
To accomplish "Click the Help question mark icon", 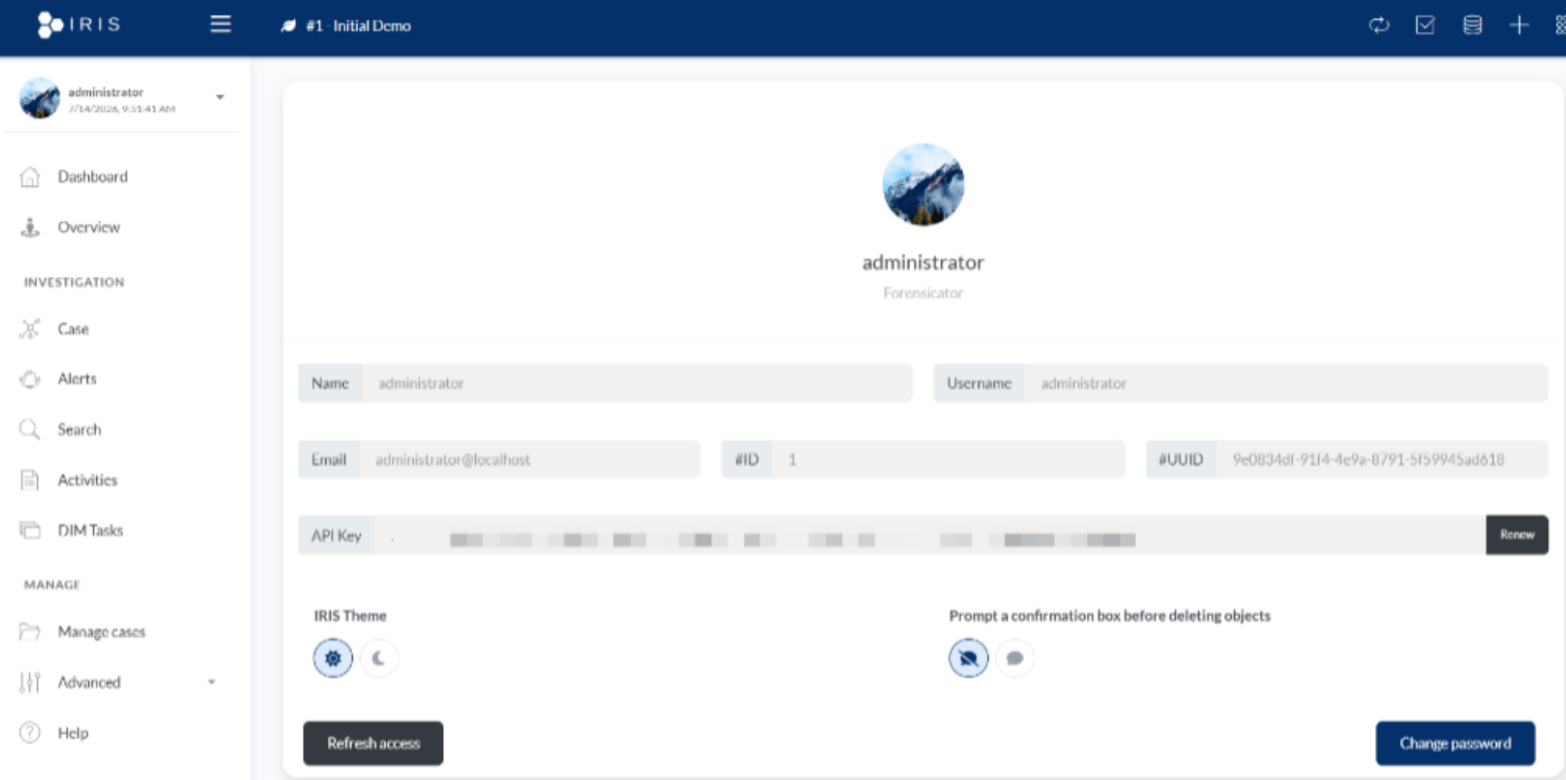I will pos(30,733).
